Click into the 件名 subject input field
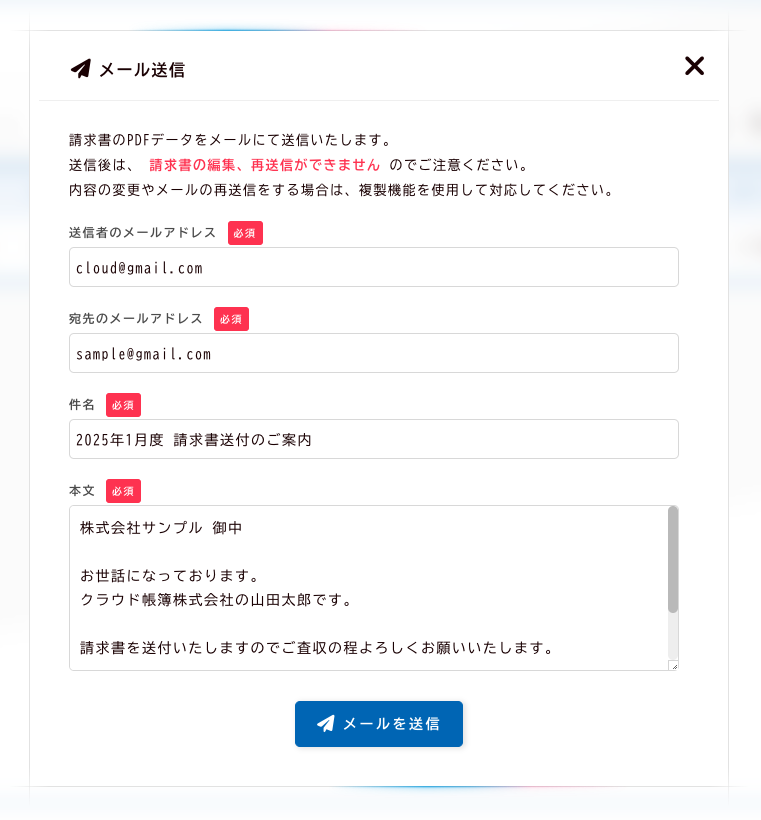 coord(373,440)
